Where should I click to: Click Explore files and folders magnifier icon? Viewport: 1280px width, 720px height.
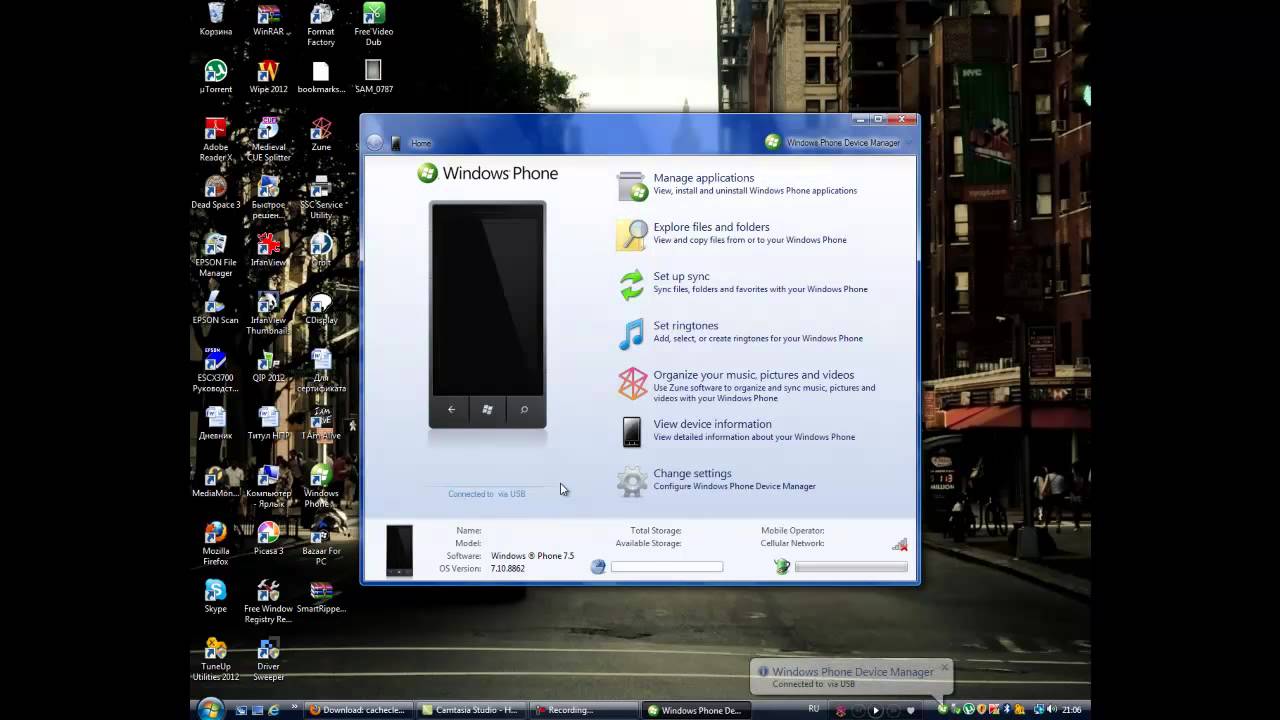632,235
